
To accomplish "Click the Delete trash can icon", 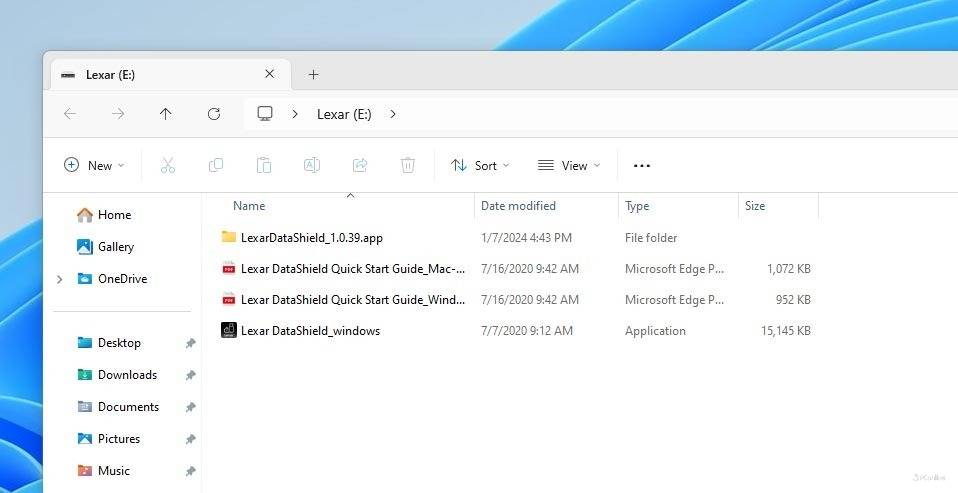I will tap(408, 165).
